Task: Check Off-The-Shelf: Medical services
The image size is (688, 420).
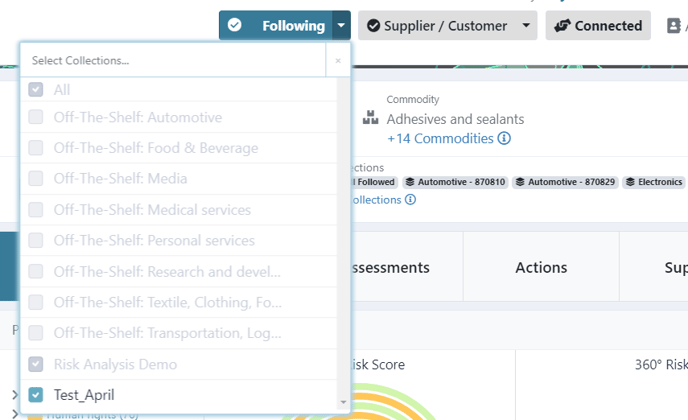Action: 36,210
